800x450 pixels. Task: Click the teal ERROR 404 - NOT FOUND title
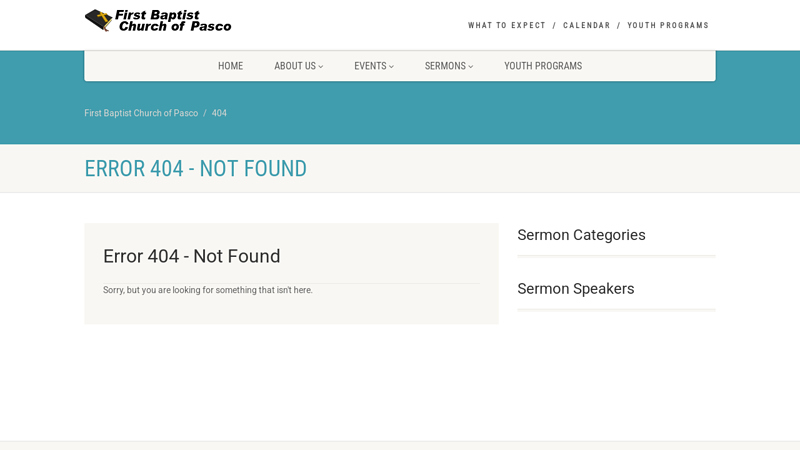(x=195, y=169)
